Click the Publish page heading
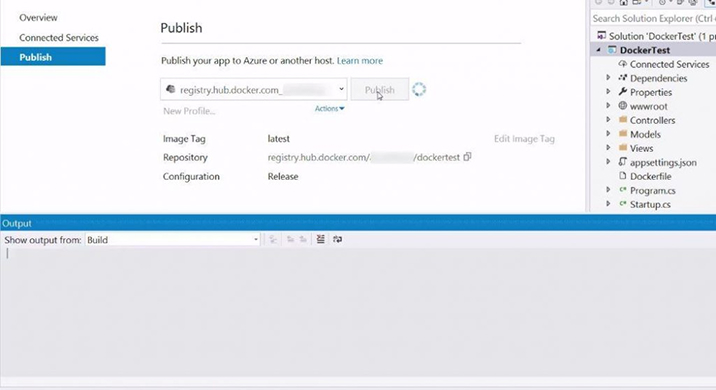The width and height of the screenshot is (716, 390). [181, 28]
